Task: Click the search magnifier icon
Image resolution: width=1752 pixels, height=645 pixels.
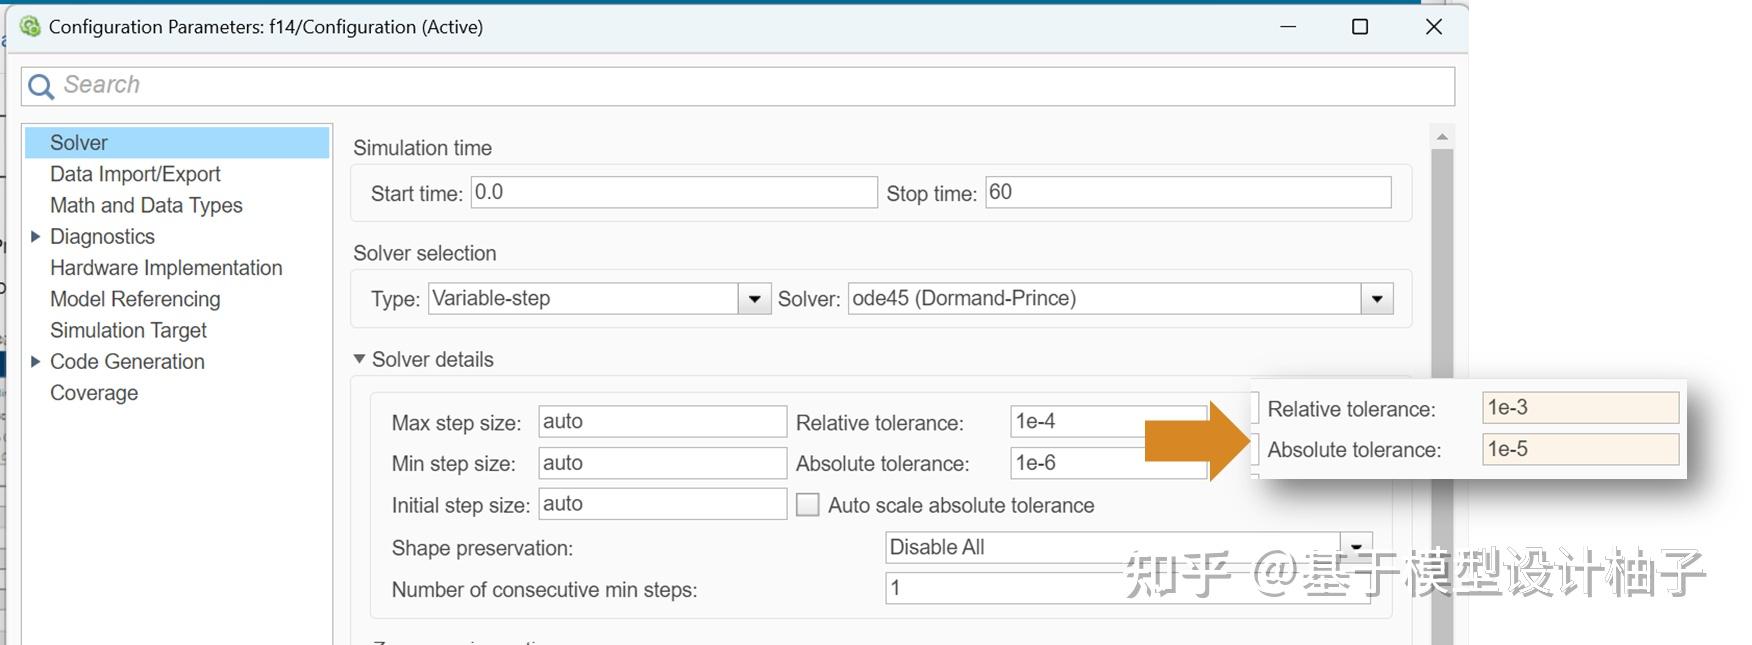Action: (x=41, y=87)
